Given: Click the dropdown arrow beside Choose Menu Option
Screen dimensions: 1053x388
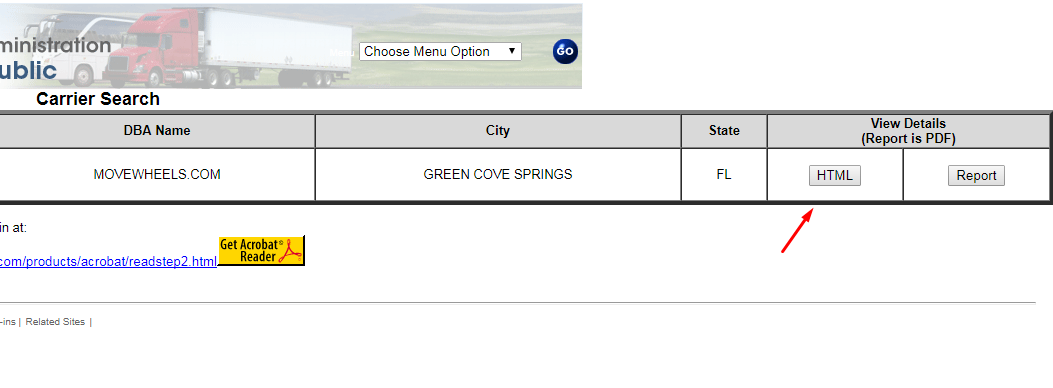Looking at the screenshot, I should (512, 51).
